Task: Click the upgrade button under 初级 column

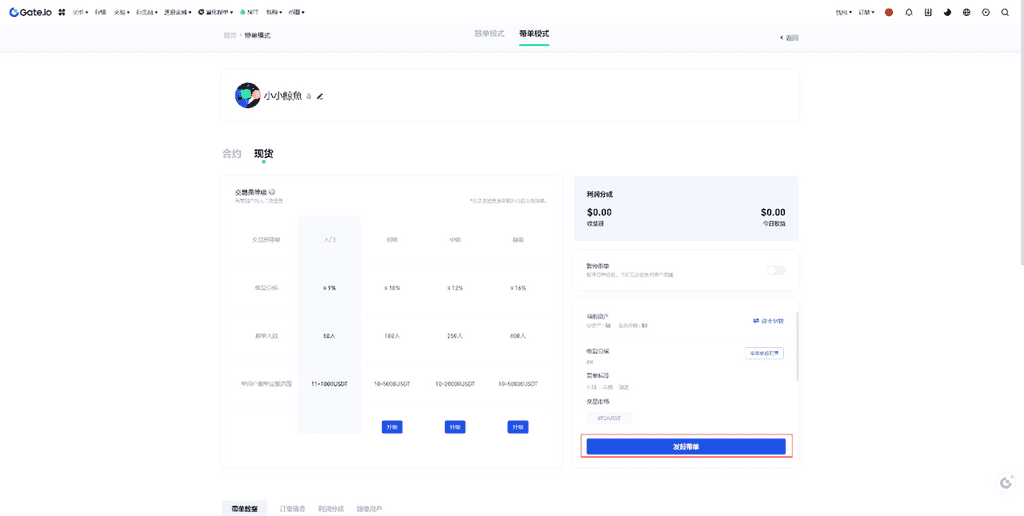Action: point(393,427)
